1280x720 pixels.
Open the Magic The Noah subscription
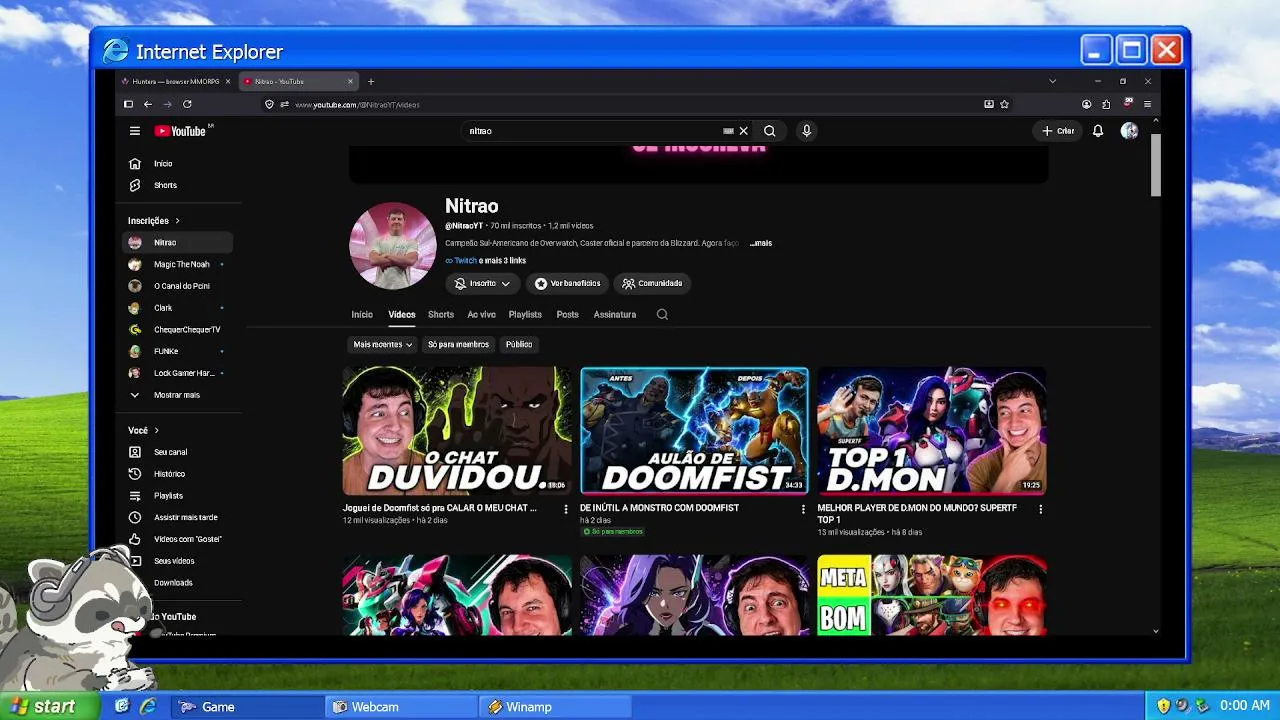coord(177,264)
